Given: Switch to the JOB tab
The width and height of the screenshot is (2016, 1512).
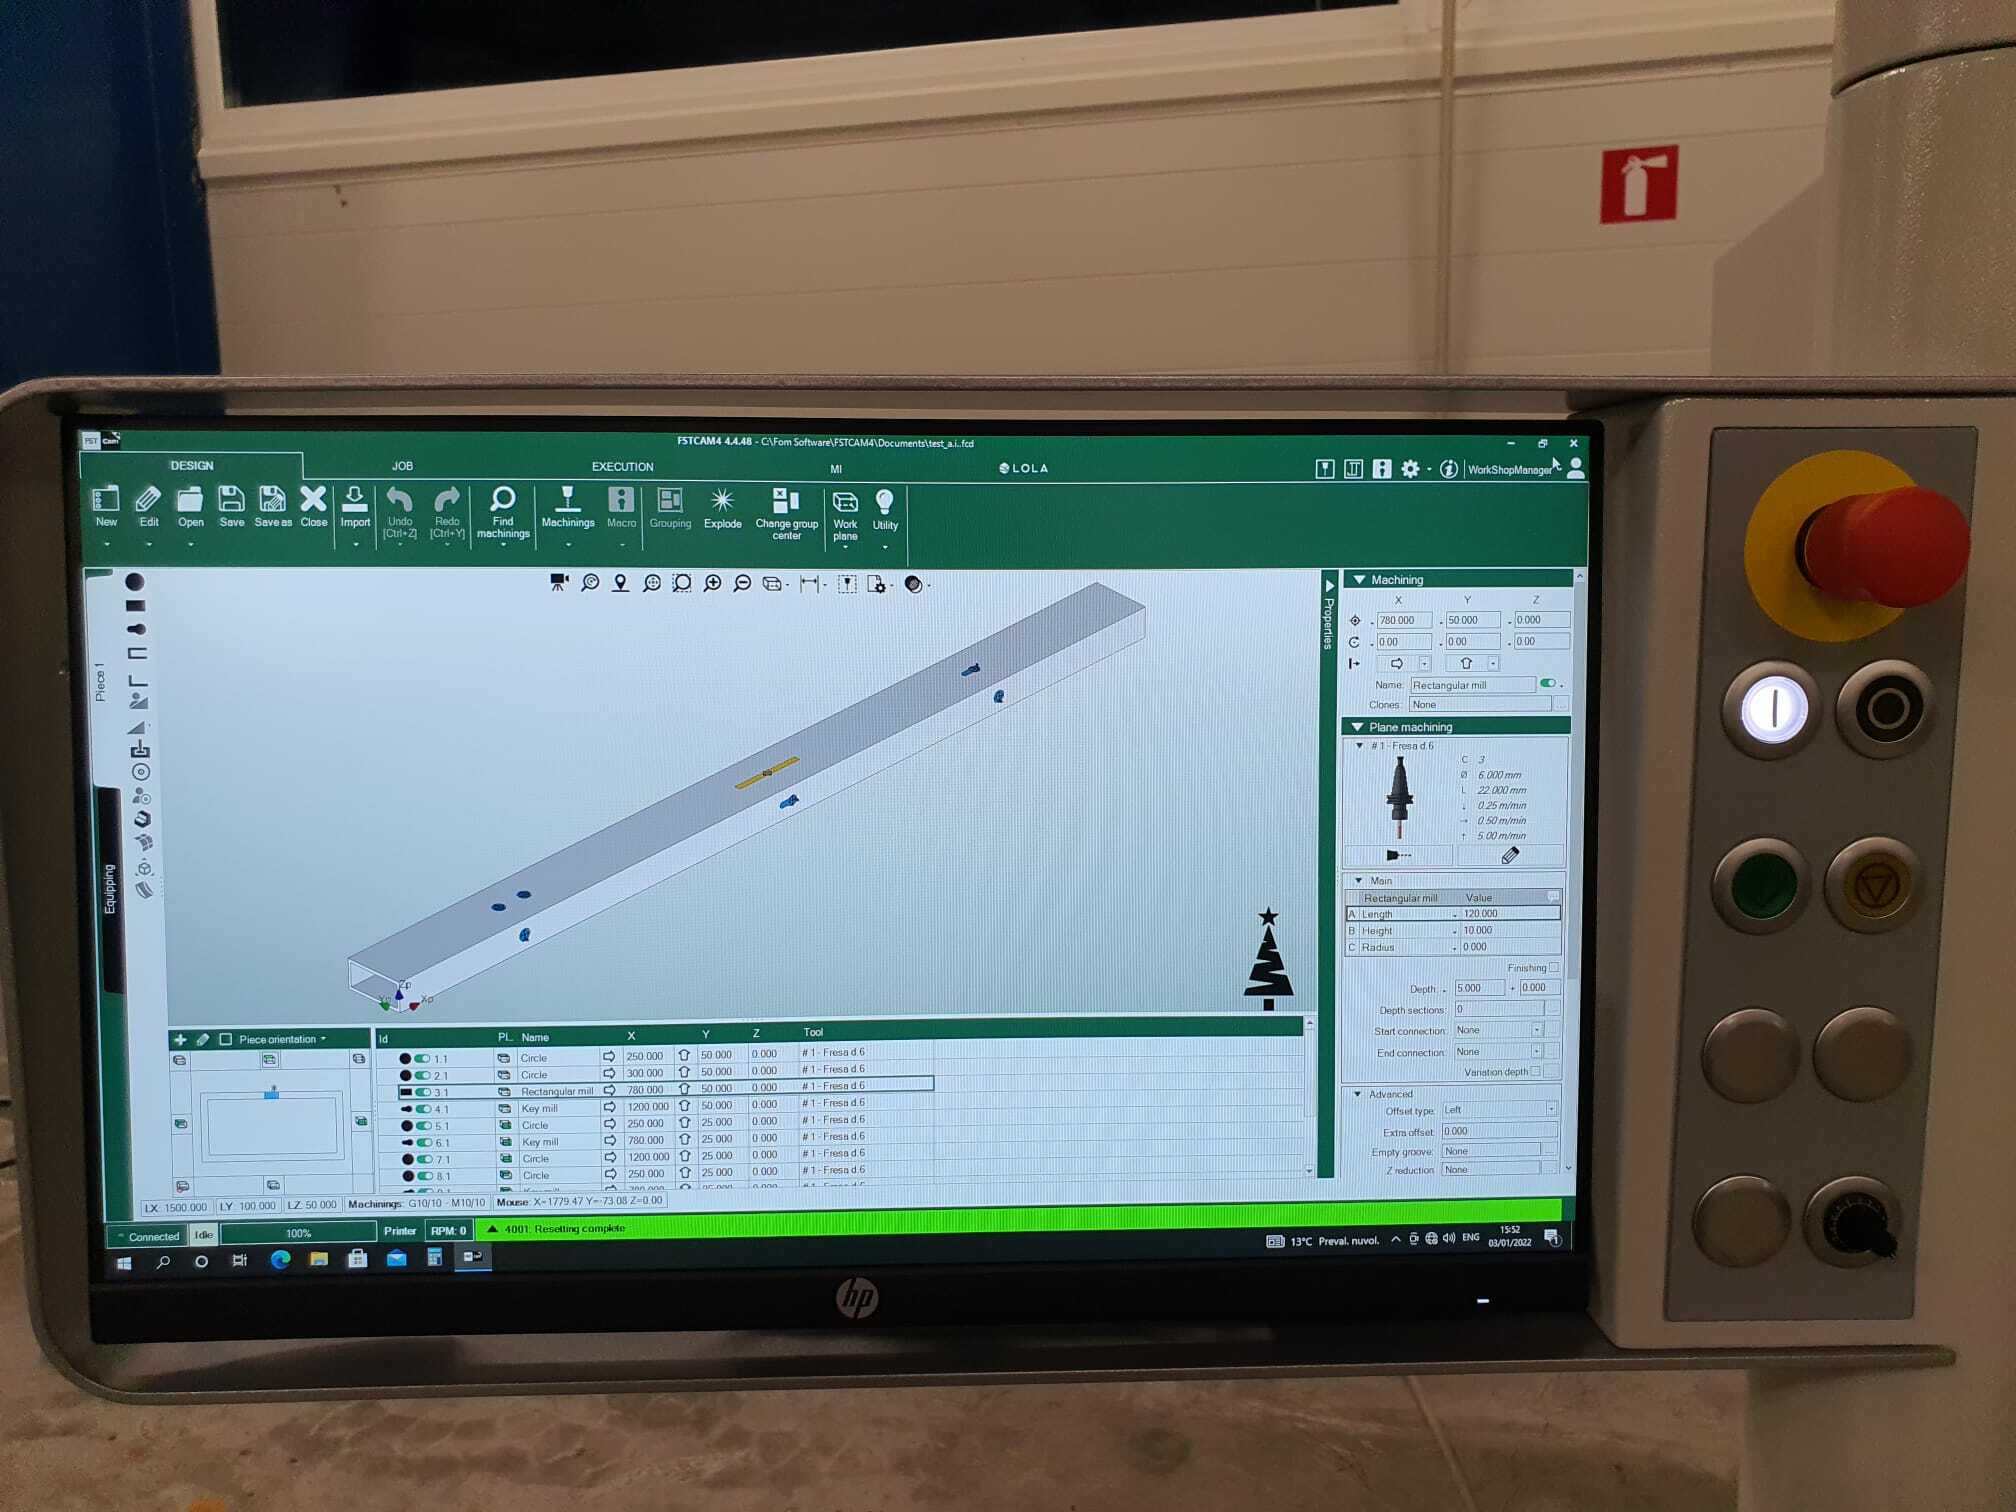Looking at the screenshot, I should click(x=402, y=466).
